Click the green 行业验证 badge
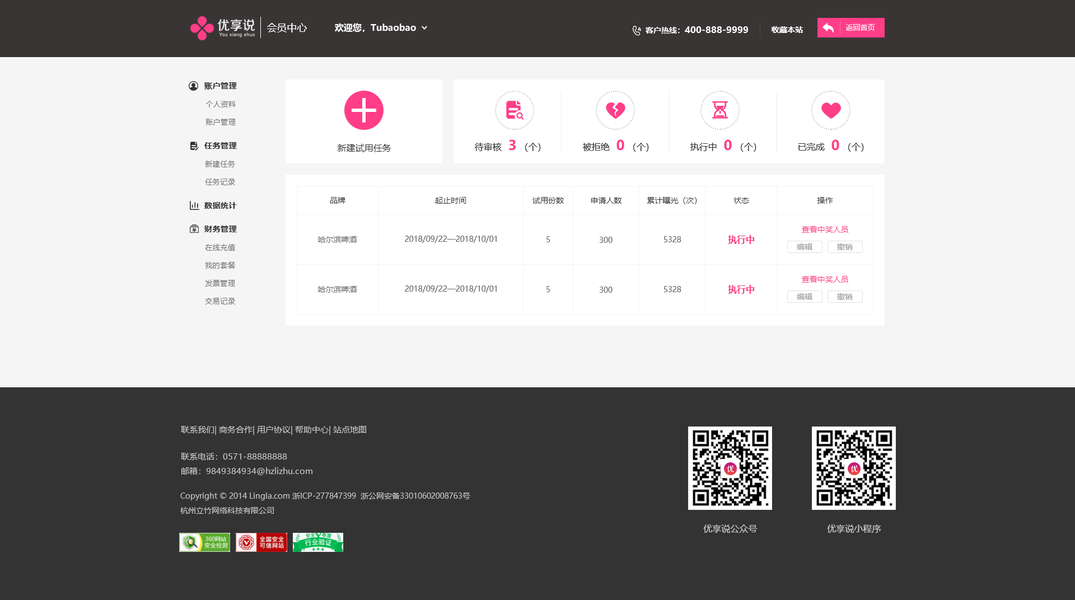The height and width of the screenshot is (600, 1075). pos(318,542)
